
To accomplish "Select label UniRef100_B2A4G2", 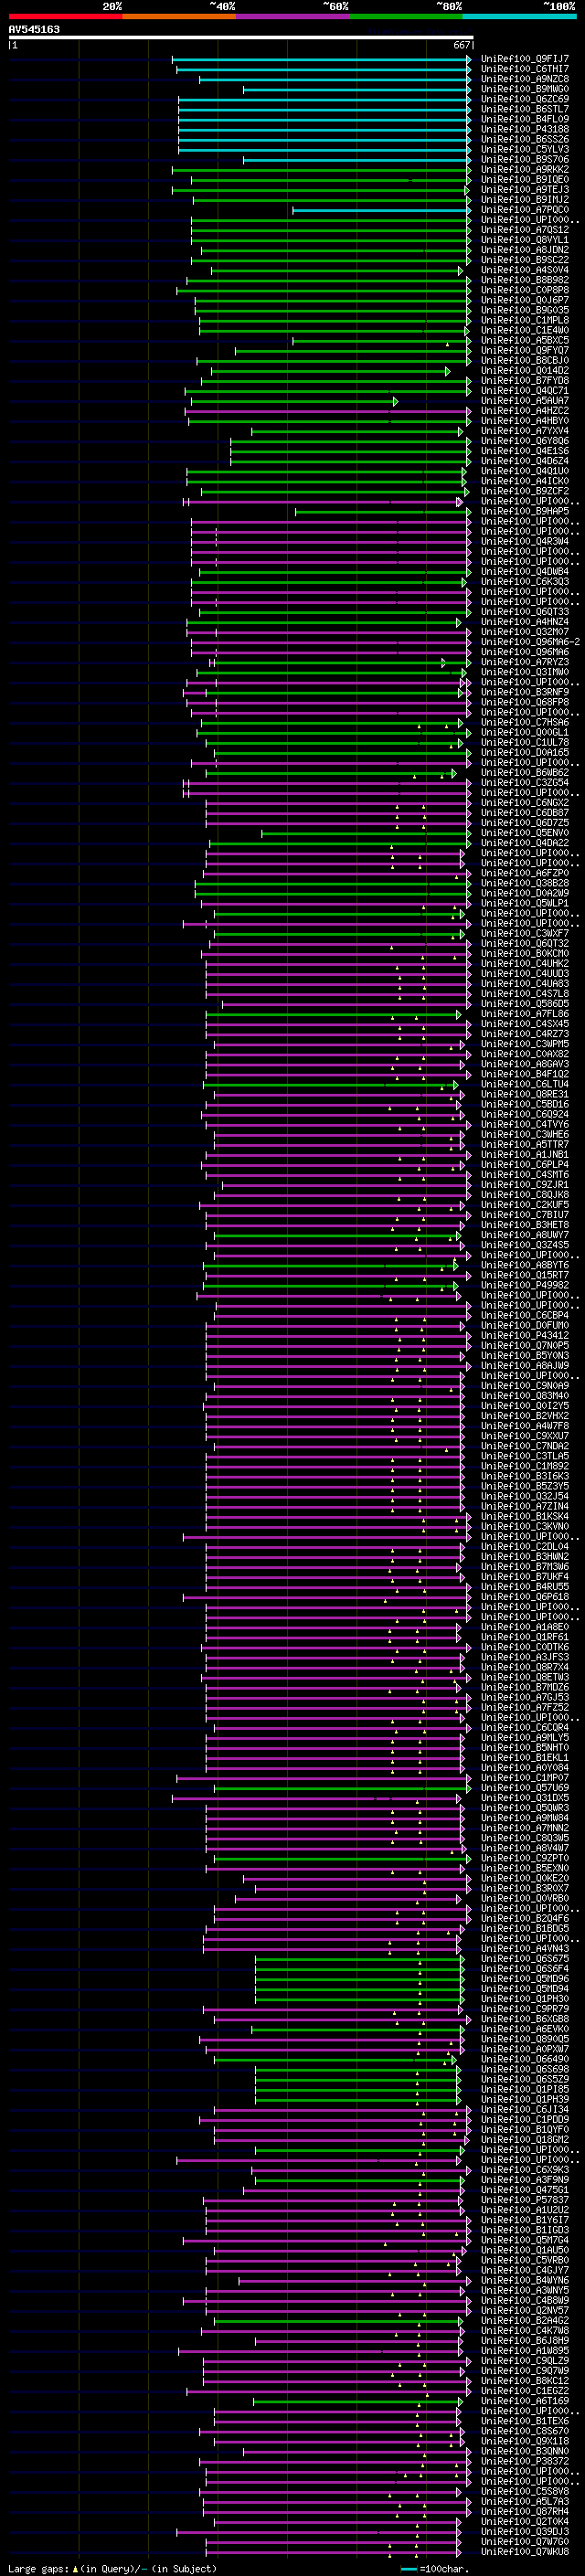I will pyautogui.click(x=525, y=2320).
